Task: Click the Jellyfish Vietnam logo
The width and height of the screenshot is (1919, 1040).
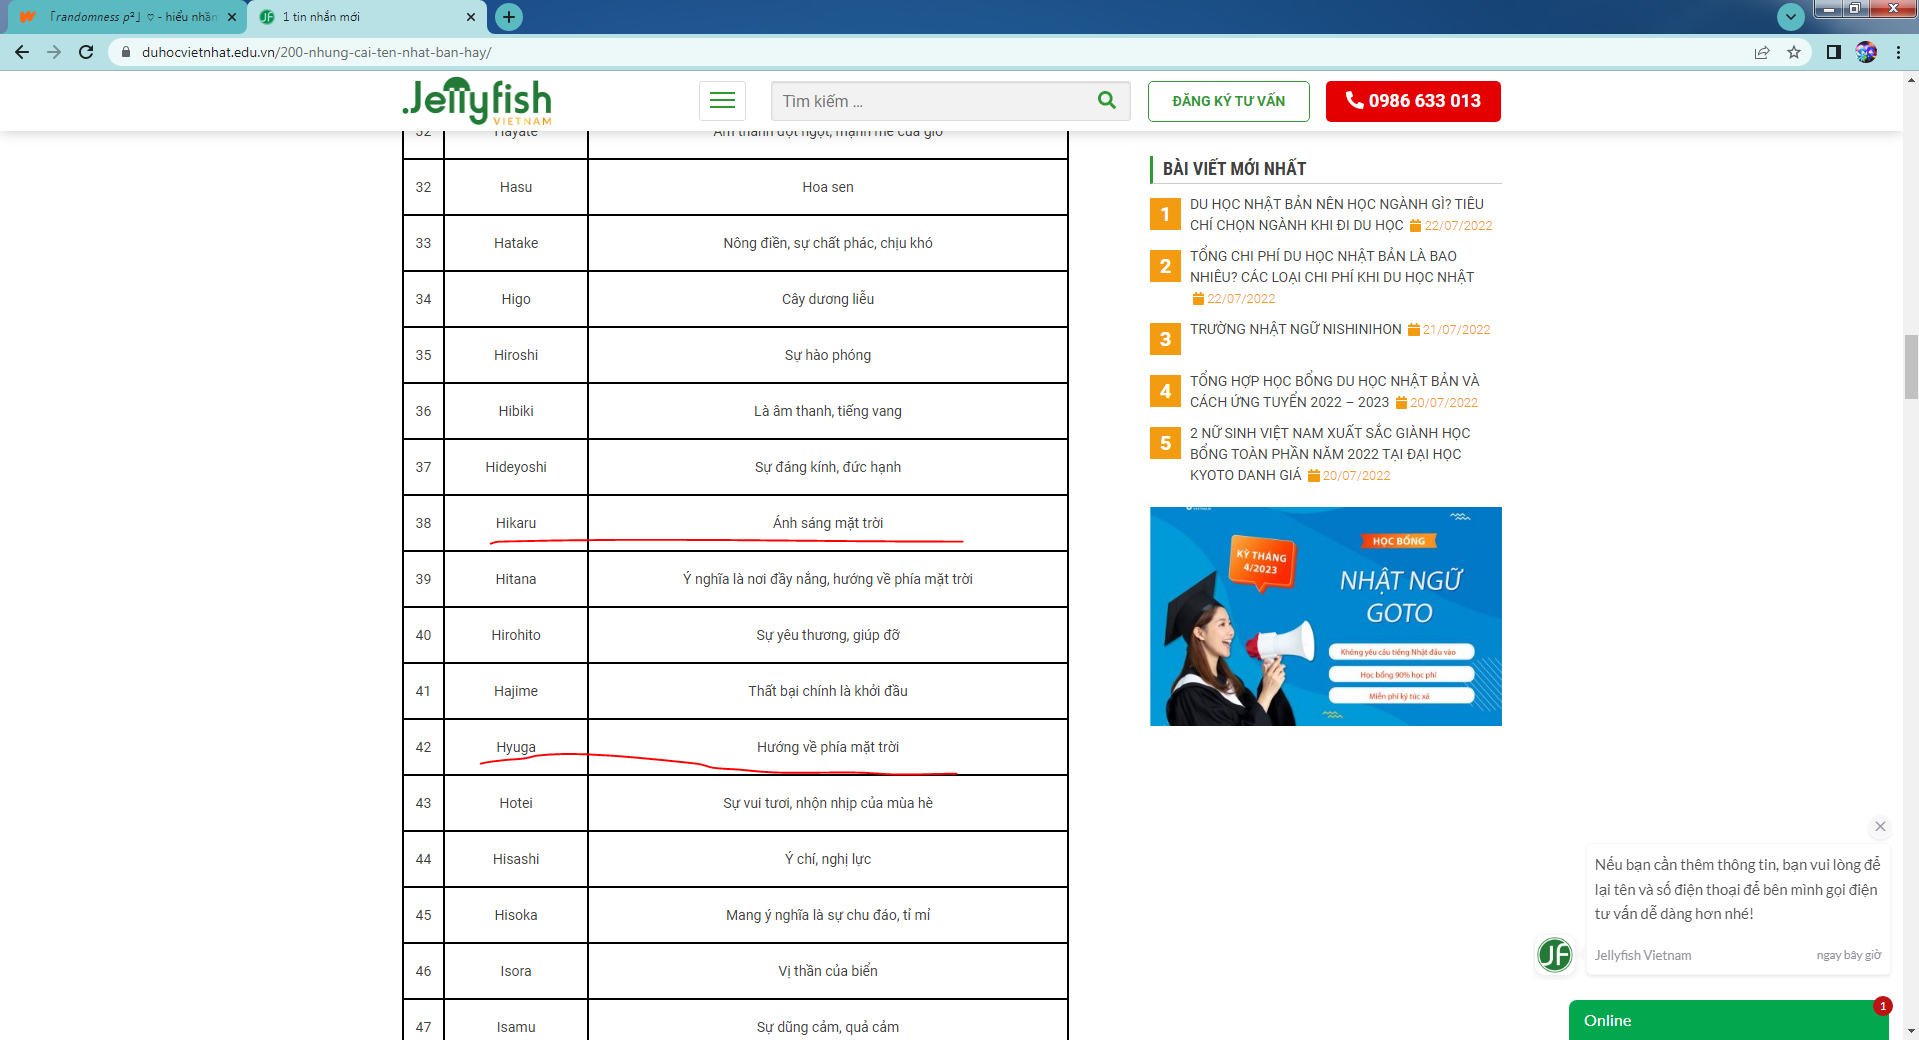Action: coord(477,101)
